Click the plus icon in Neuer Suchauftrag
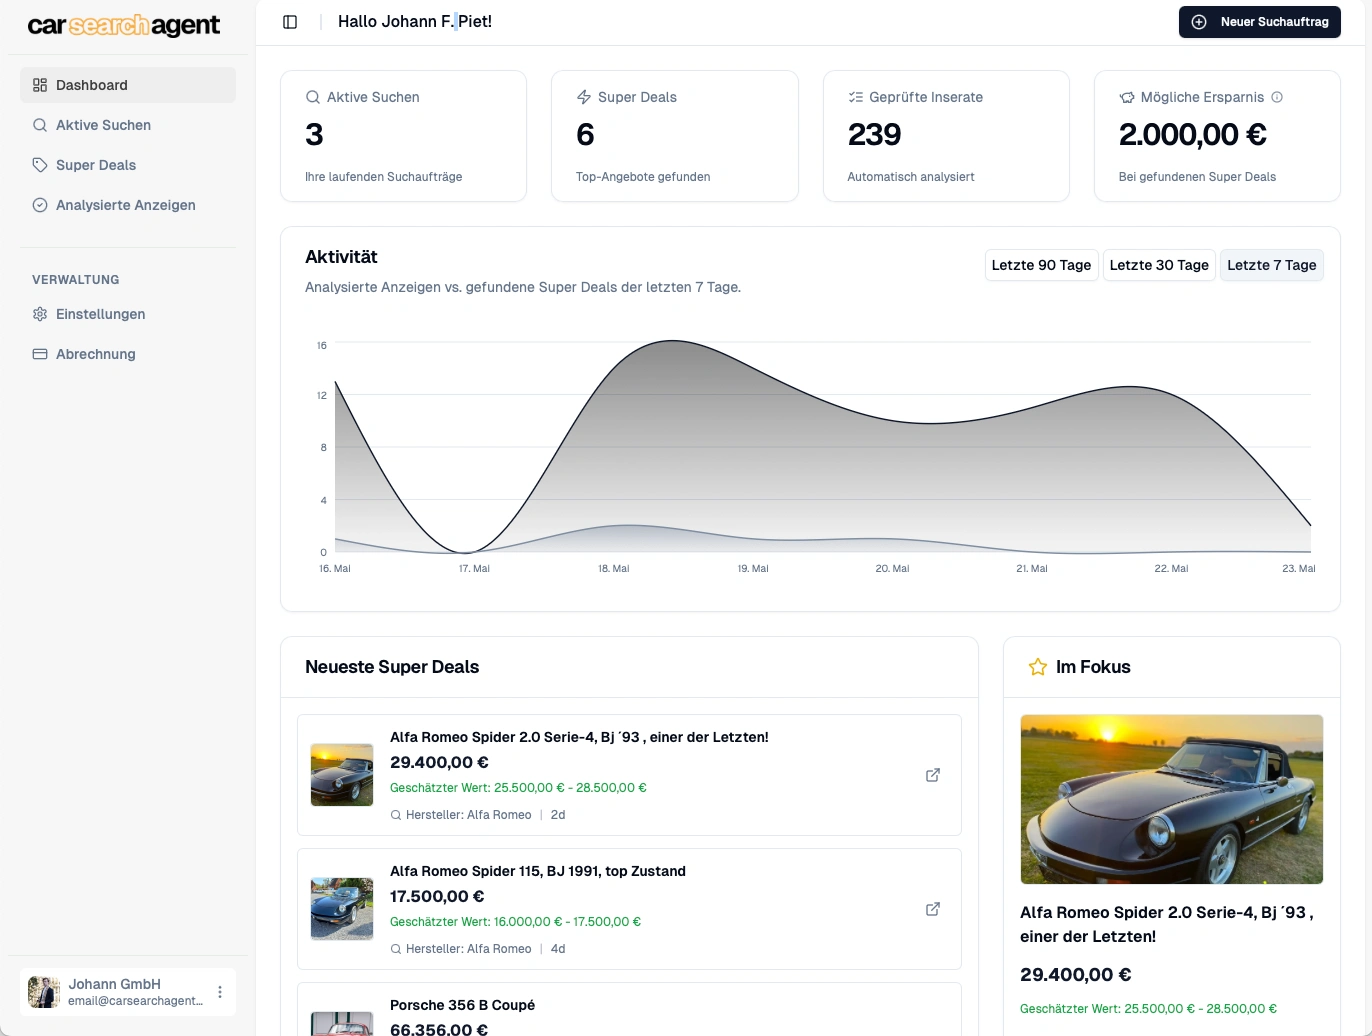 (1199, 22)
